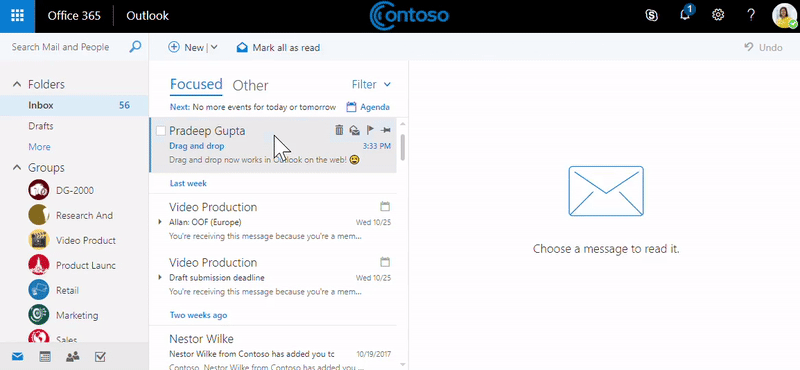
Task: Expand the Draft submission deadline conversation
Action: (160, 278)
